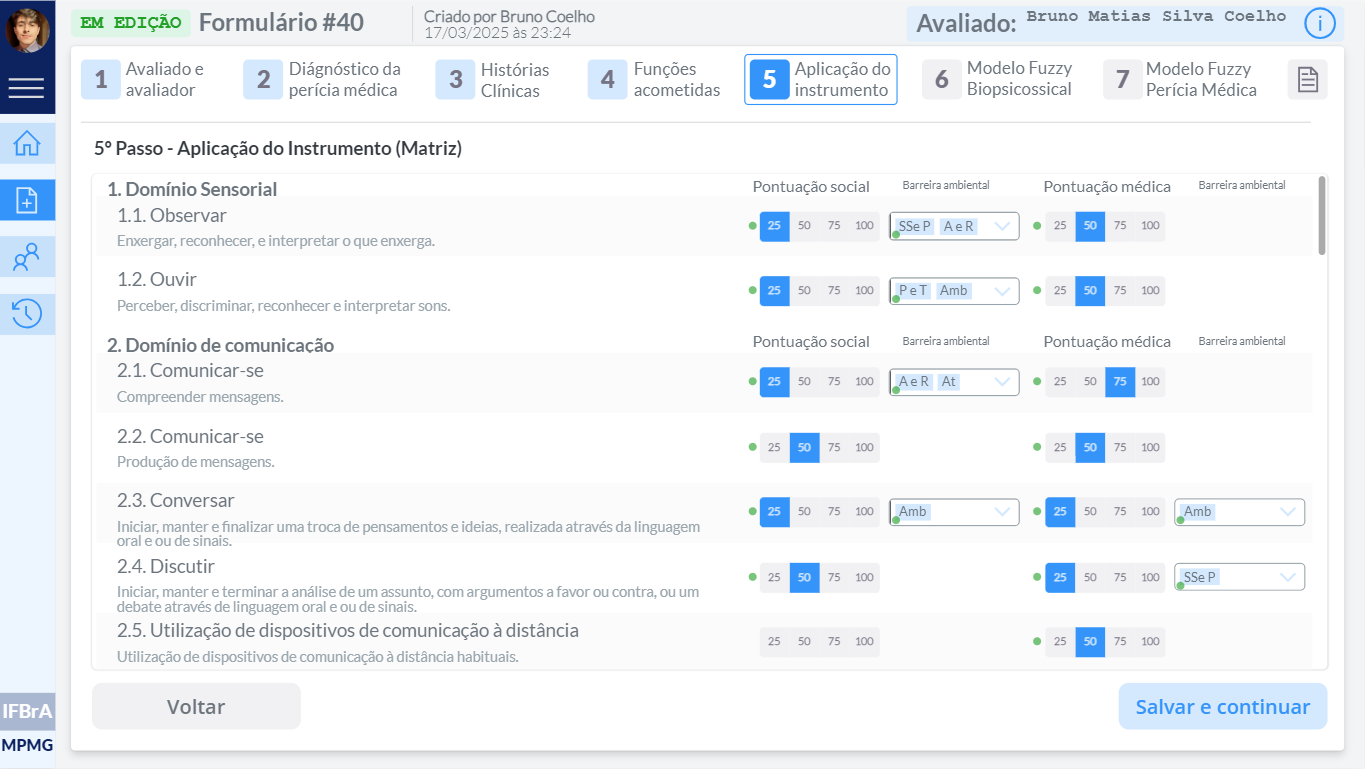
Task: Click the evaluated name Bruno Matias Silva Coelho
Action: [1156, 17]
